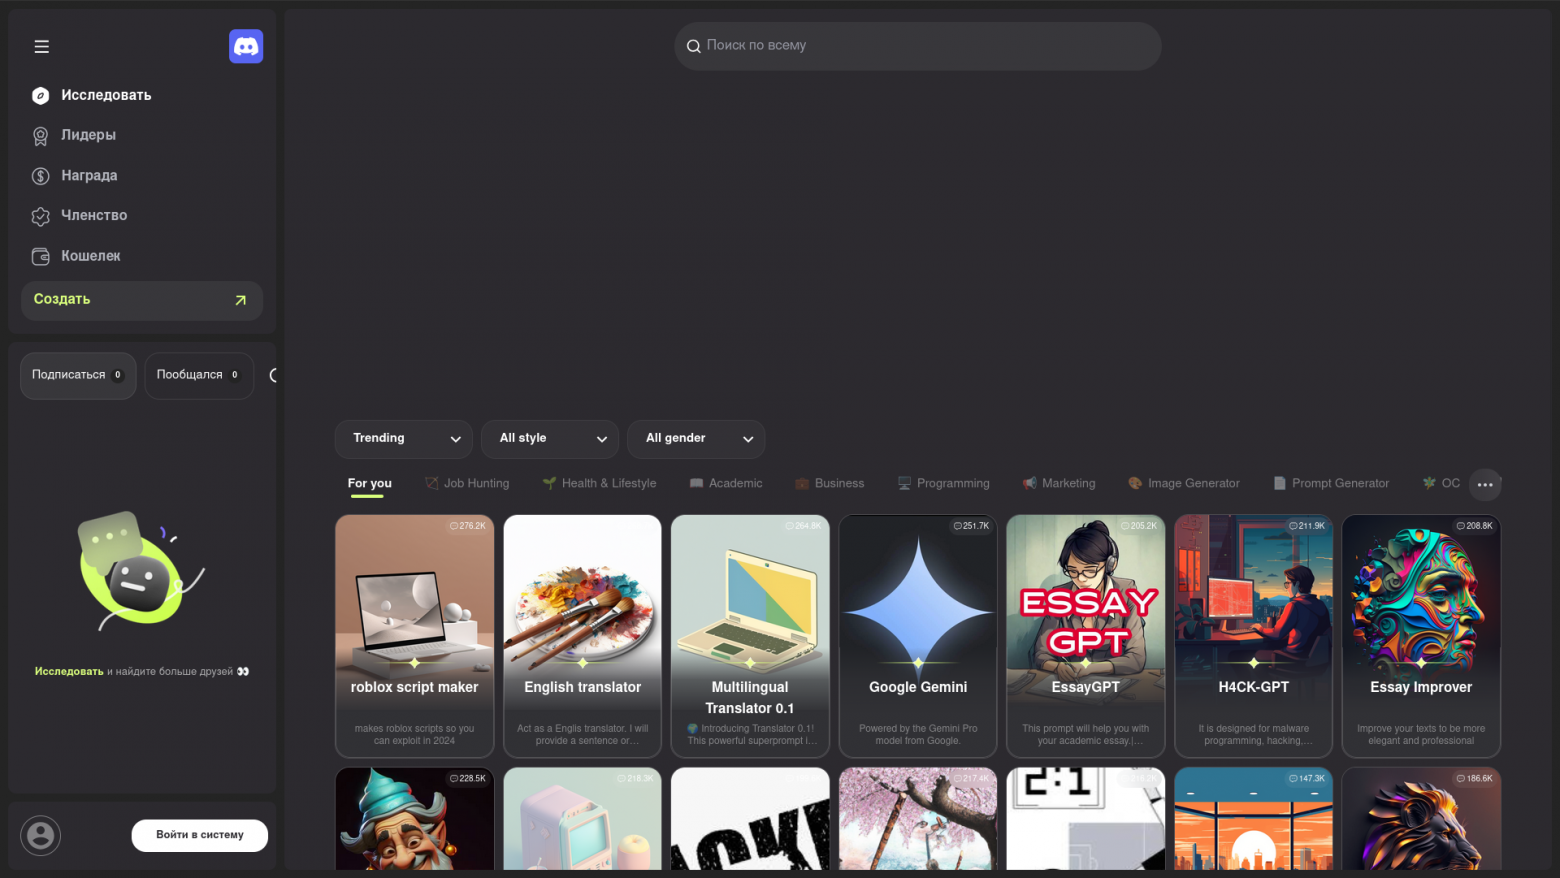Select the OC category tab
Image resolution: width=1560 pixels, height=878 pixels.
tap(1441, 484)
